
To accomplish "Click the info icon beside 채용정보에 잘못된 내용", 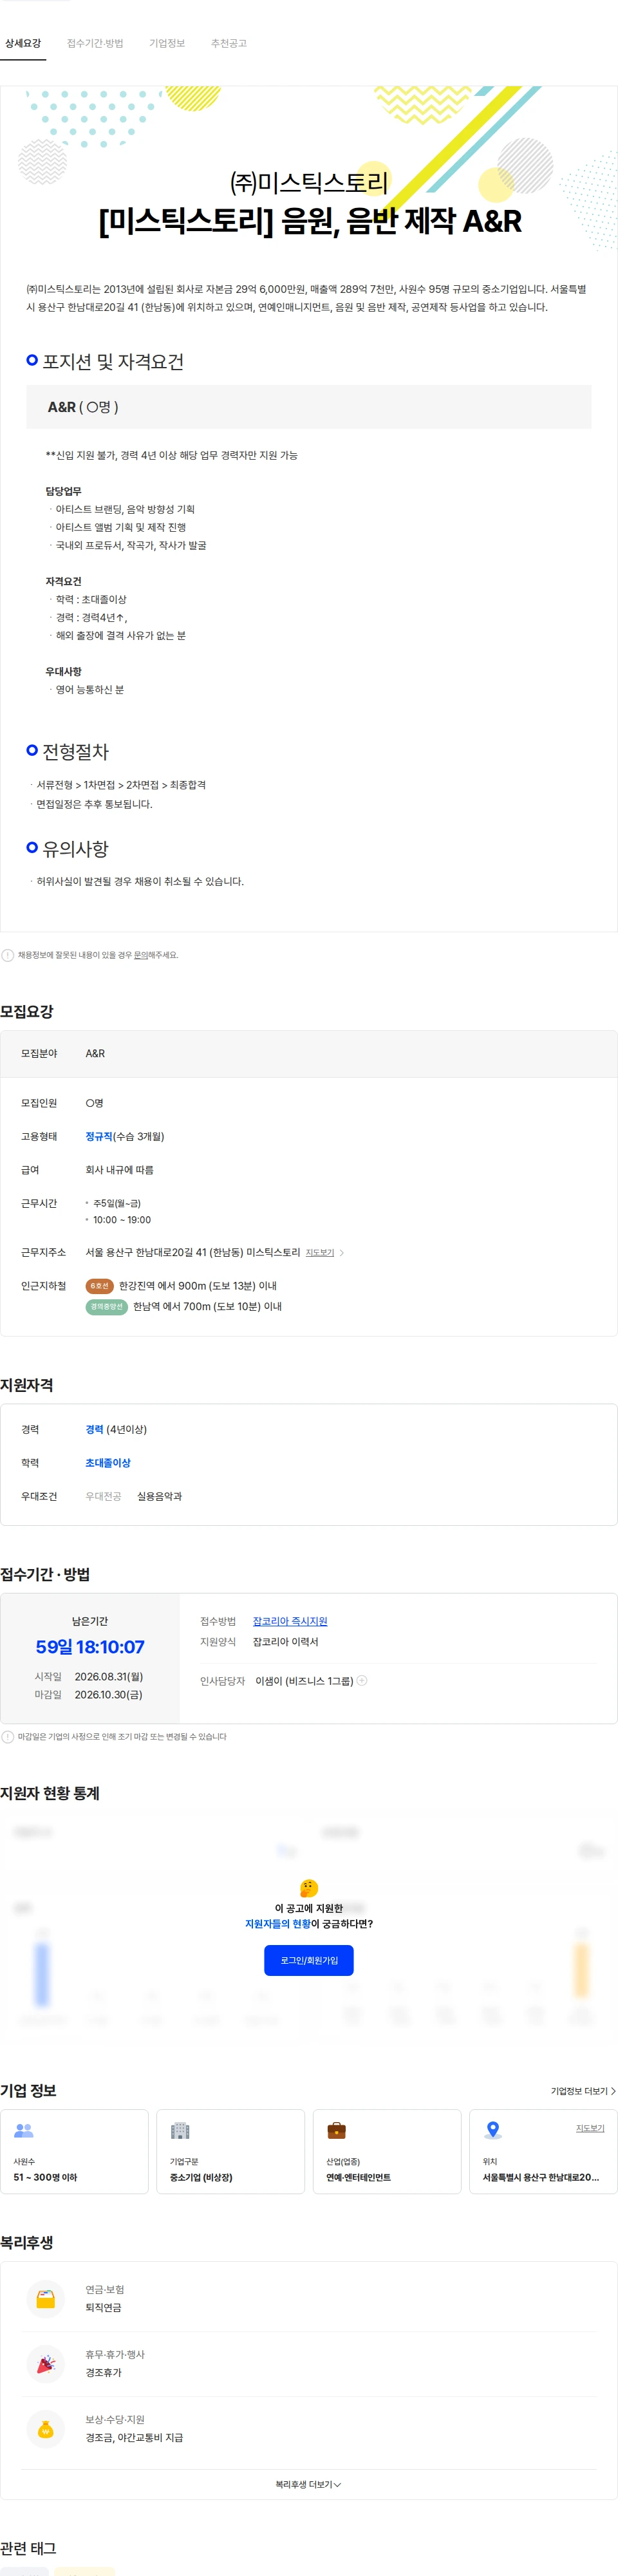I will 8,955.
